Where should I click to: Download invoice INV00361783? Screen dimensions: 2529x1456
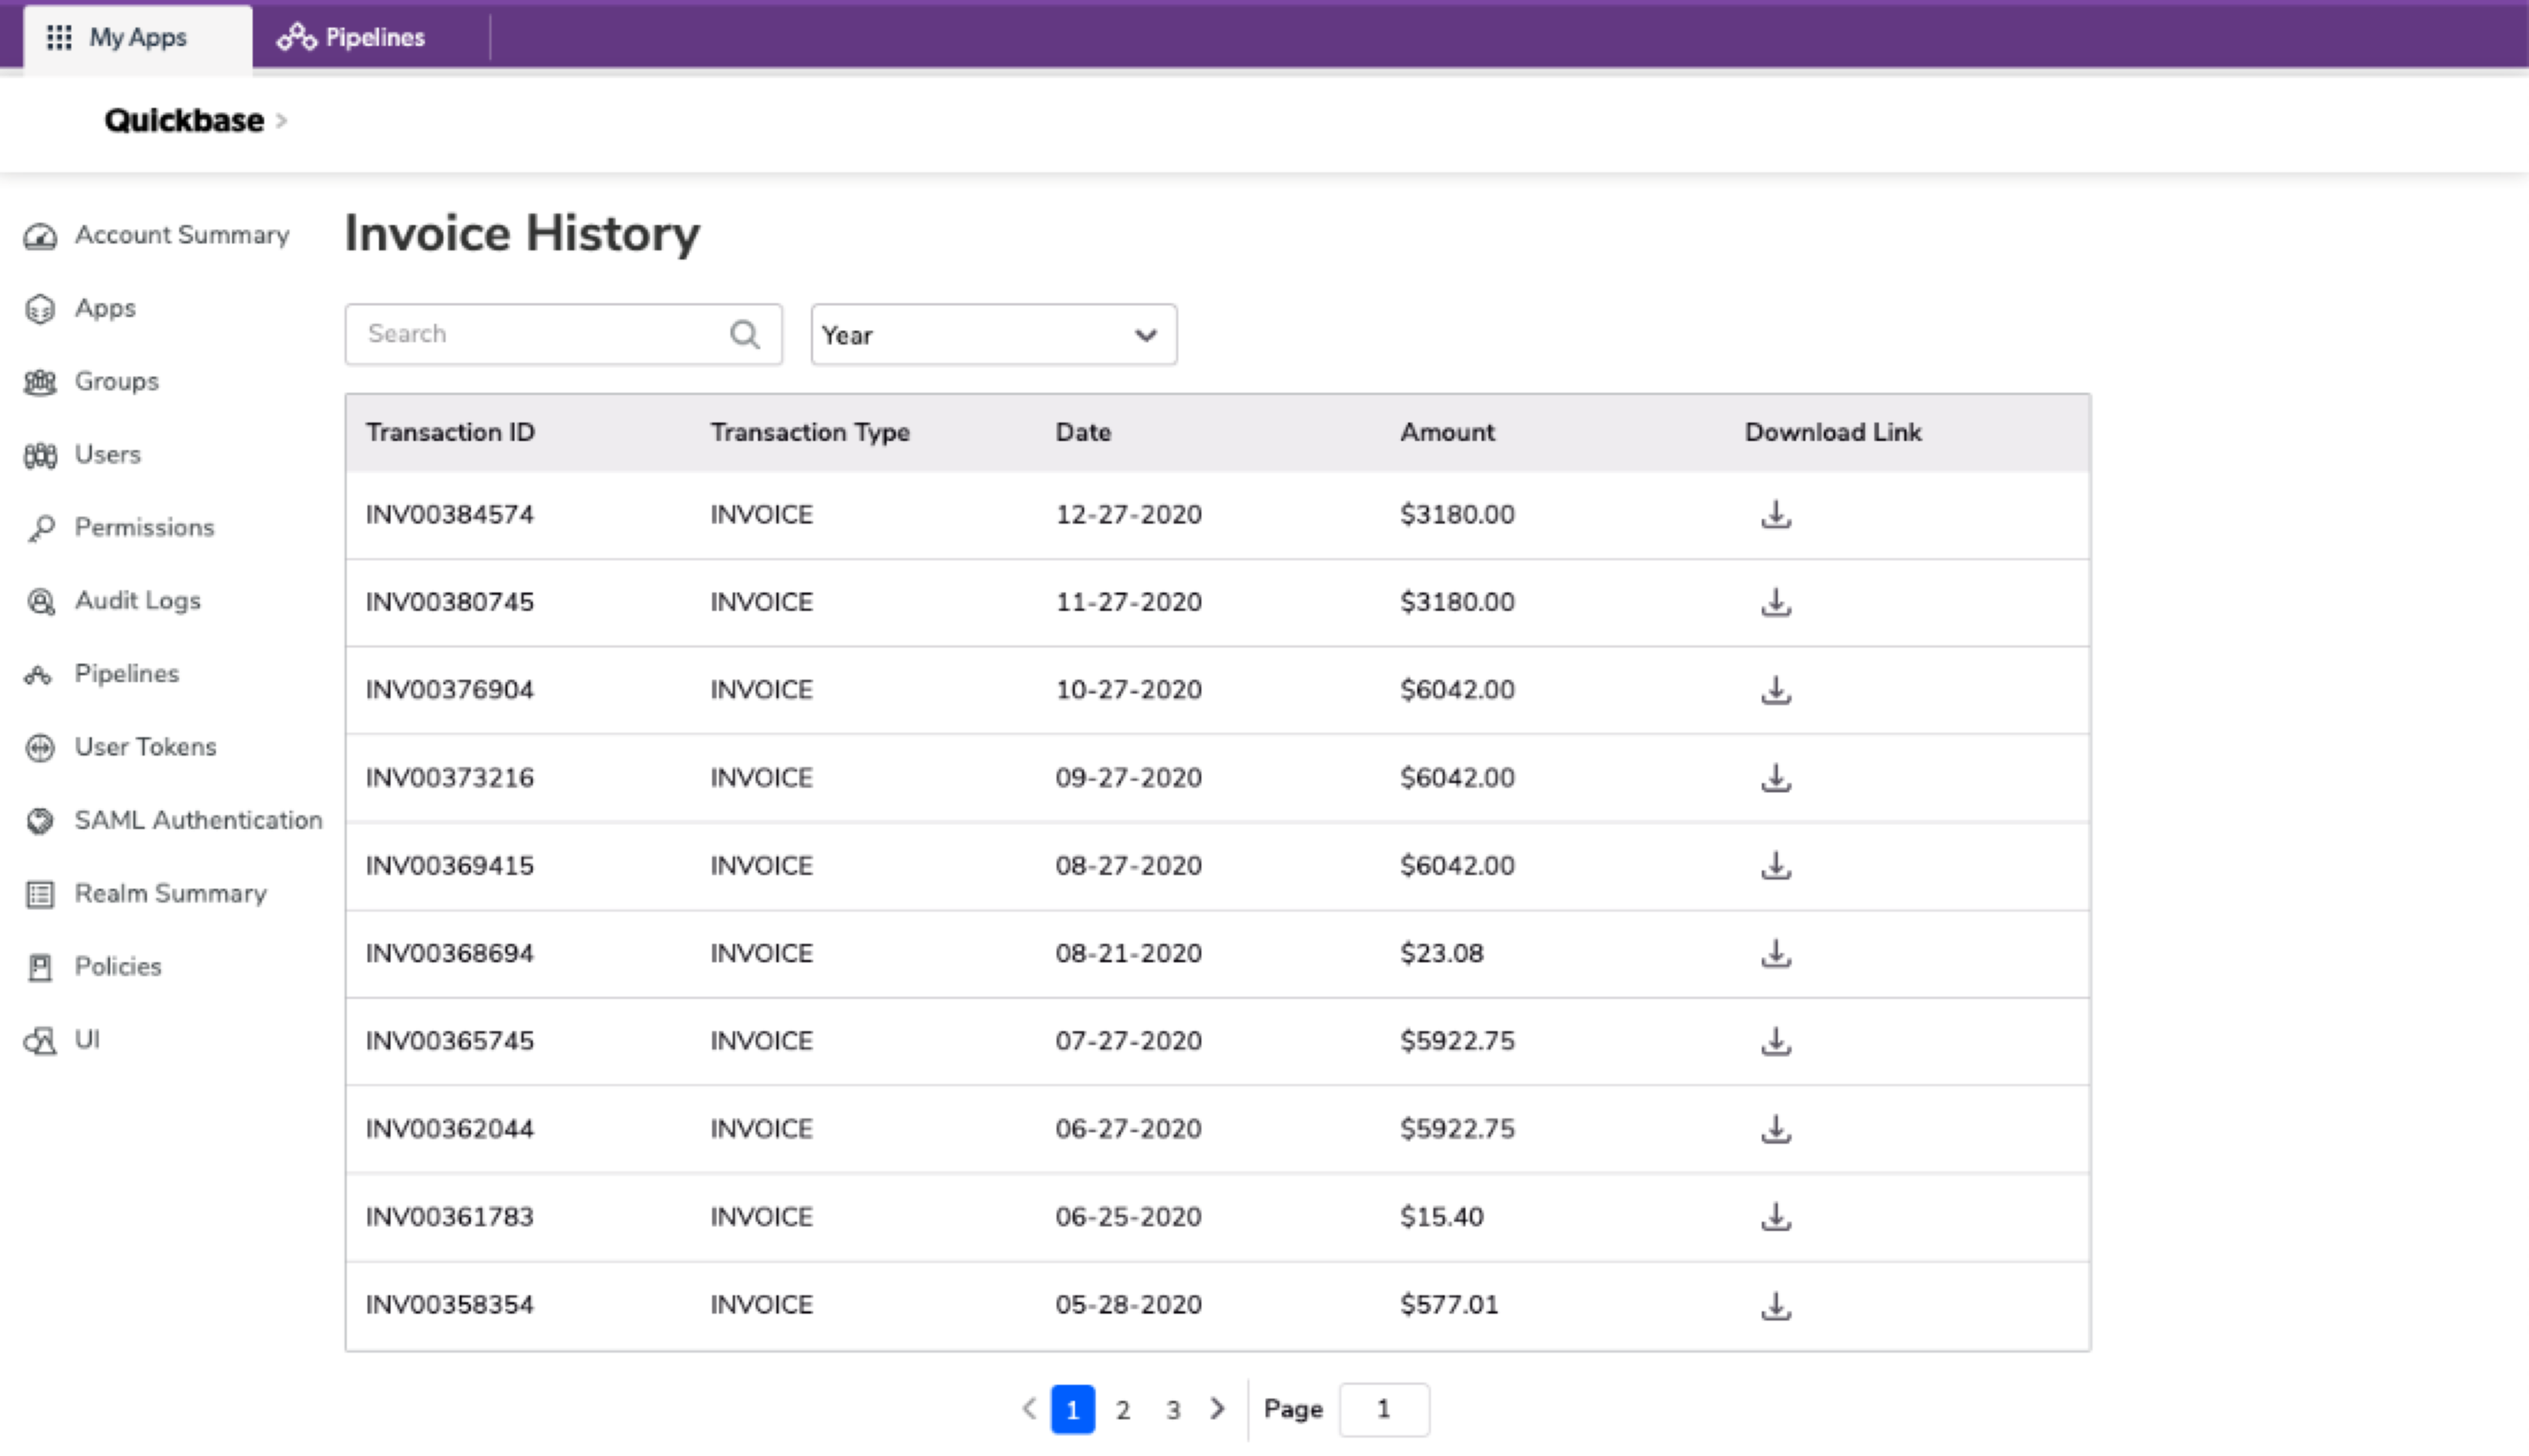(x=1775, y=1216)
